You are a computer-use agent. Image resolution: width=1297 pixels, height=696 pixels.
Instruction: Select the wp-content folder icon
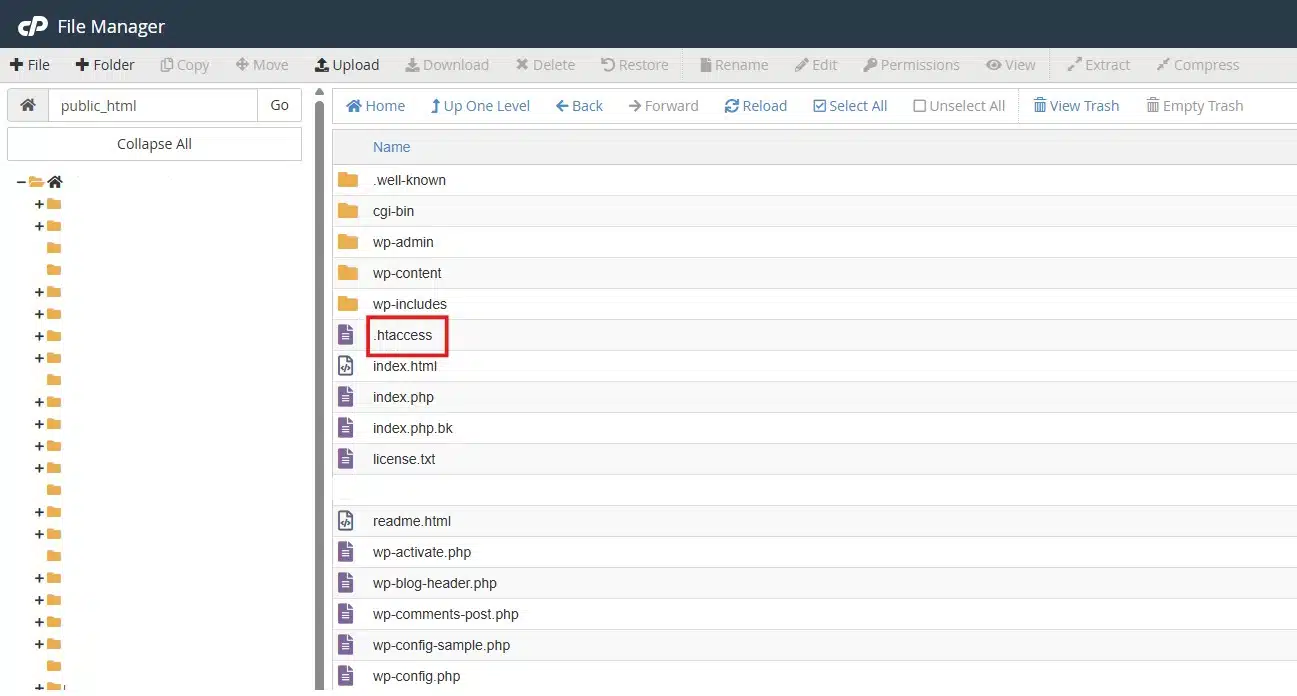coord(348,273)
